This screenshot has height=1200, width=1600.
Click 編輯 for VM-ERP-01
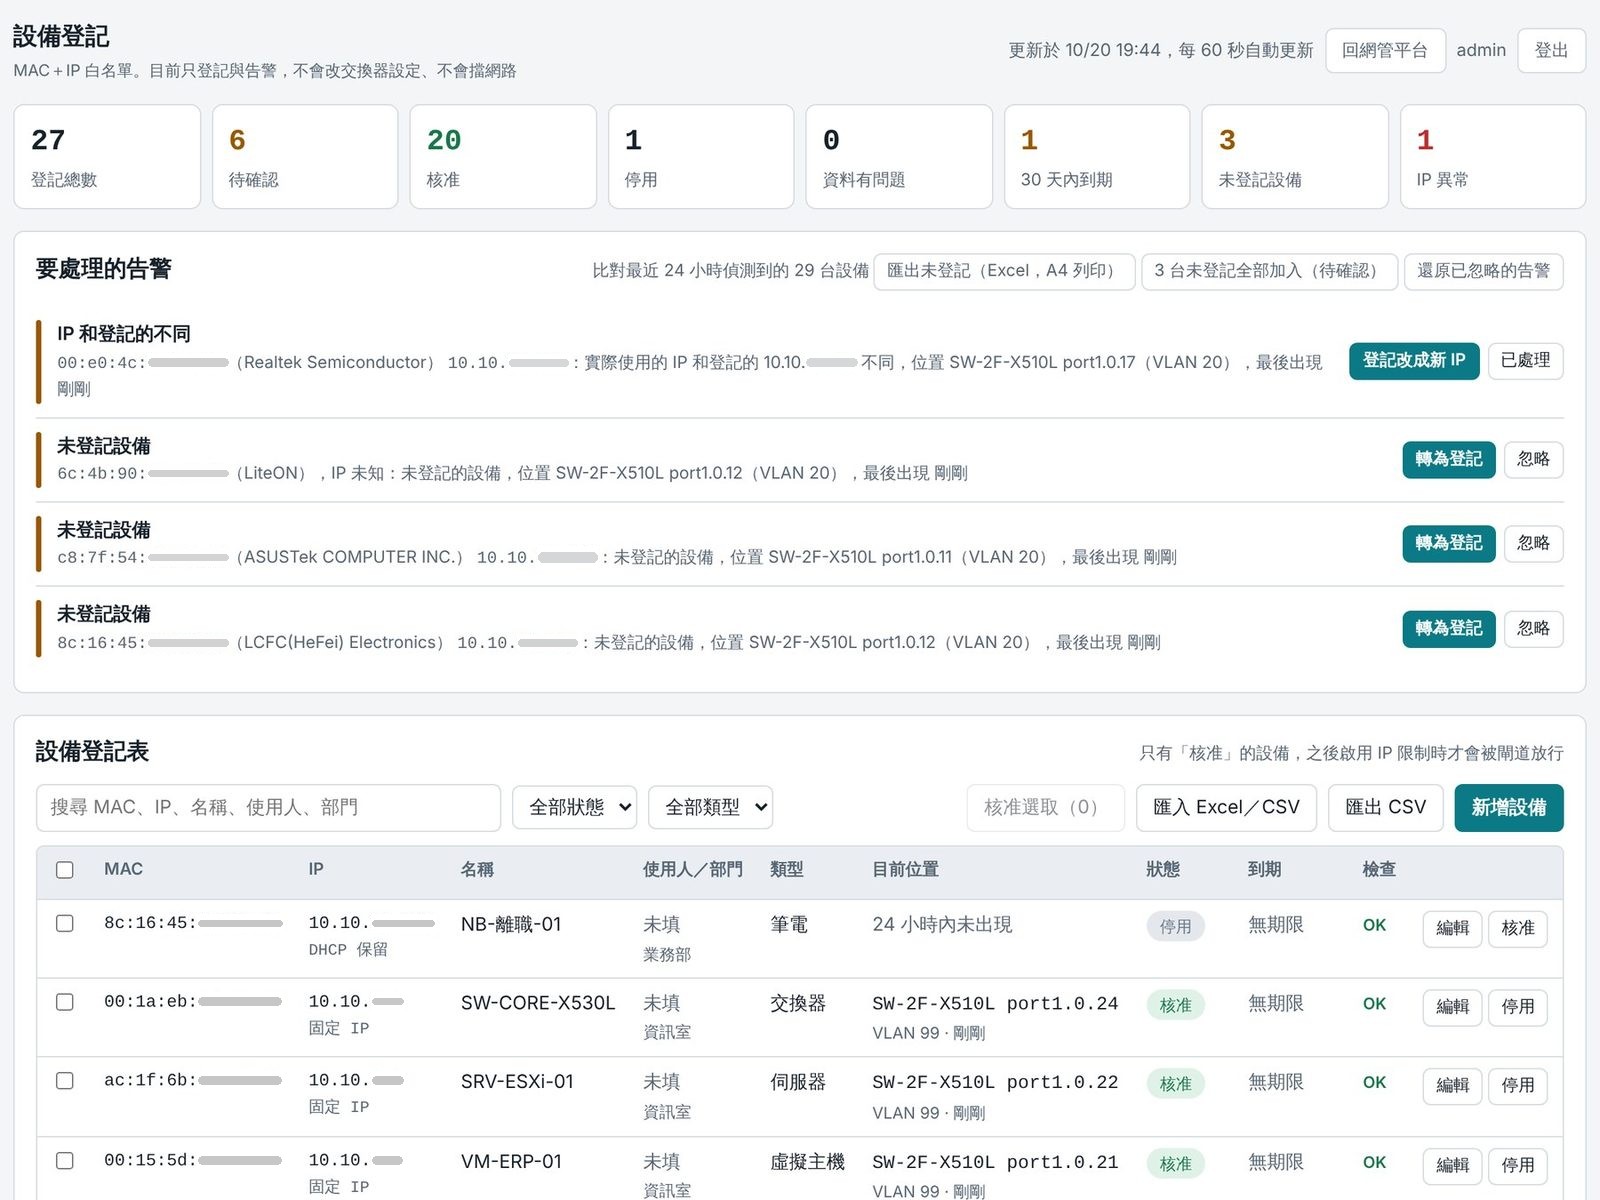(x=1452, y=1165)
